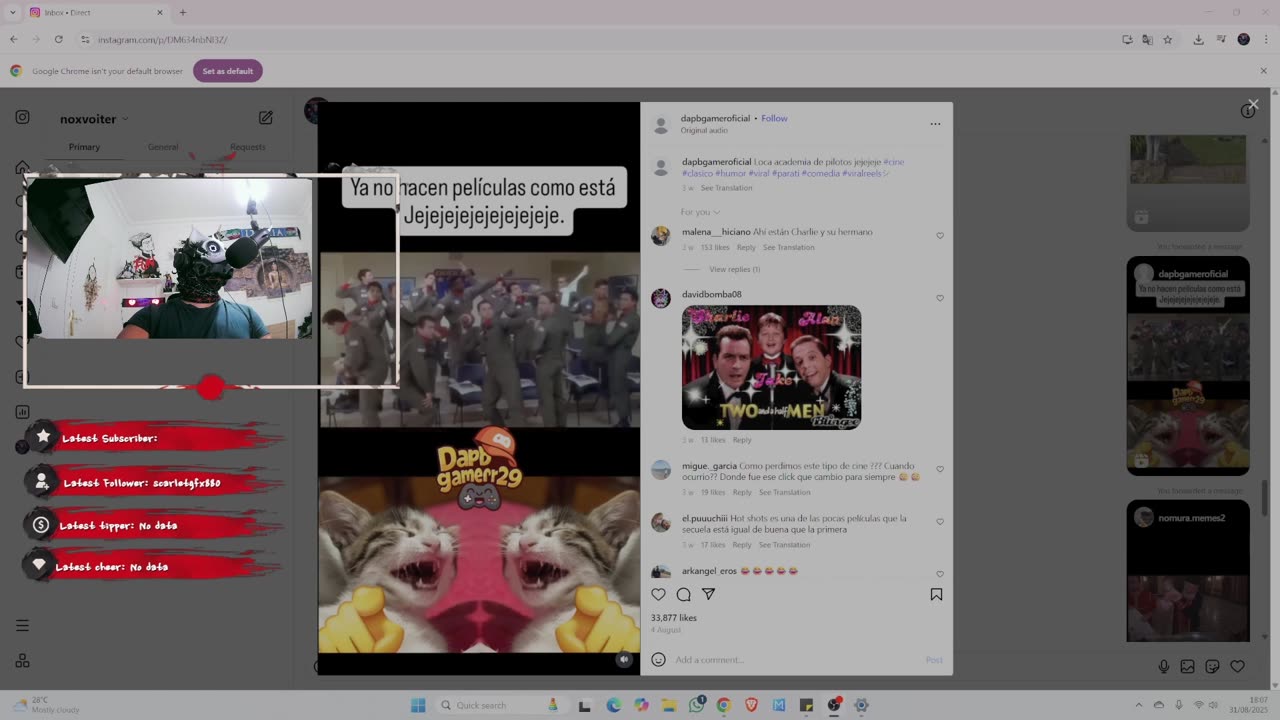Viewport: 1280px width, 720px height.
Task: Like malena__hiciano's comment
Action: (940, 236)
